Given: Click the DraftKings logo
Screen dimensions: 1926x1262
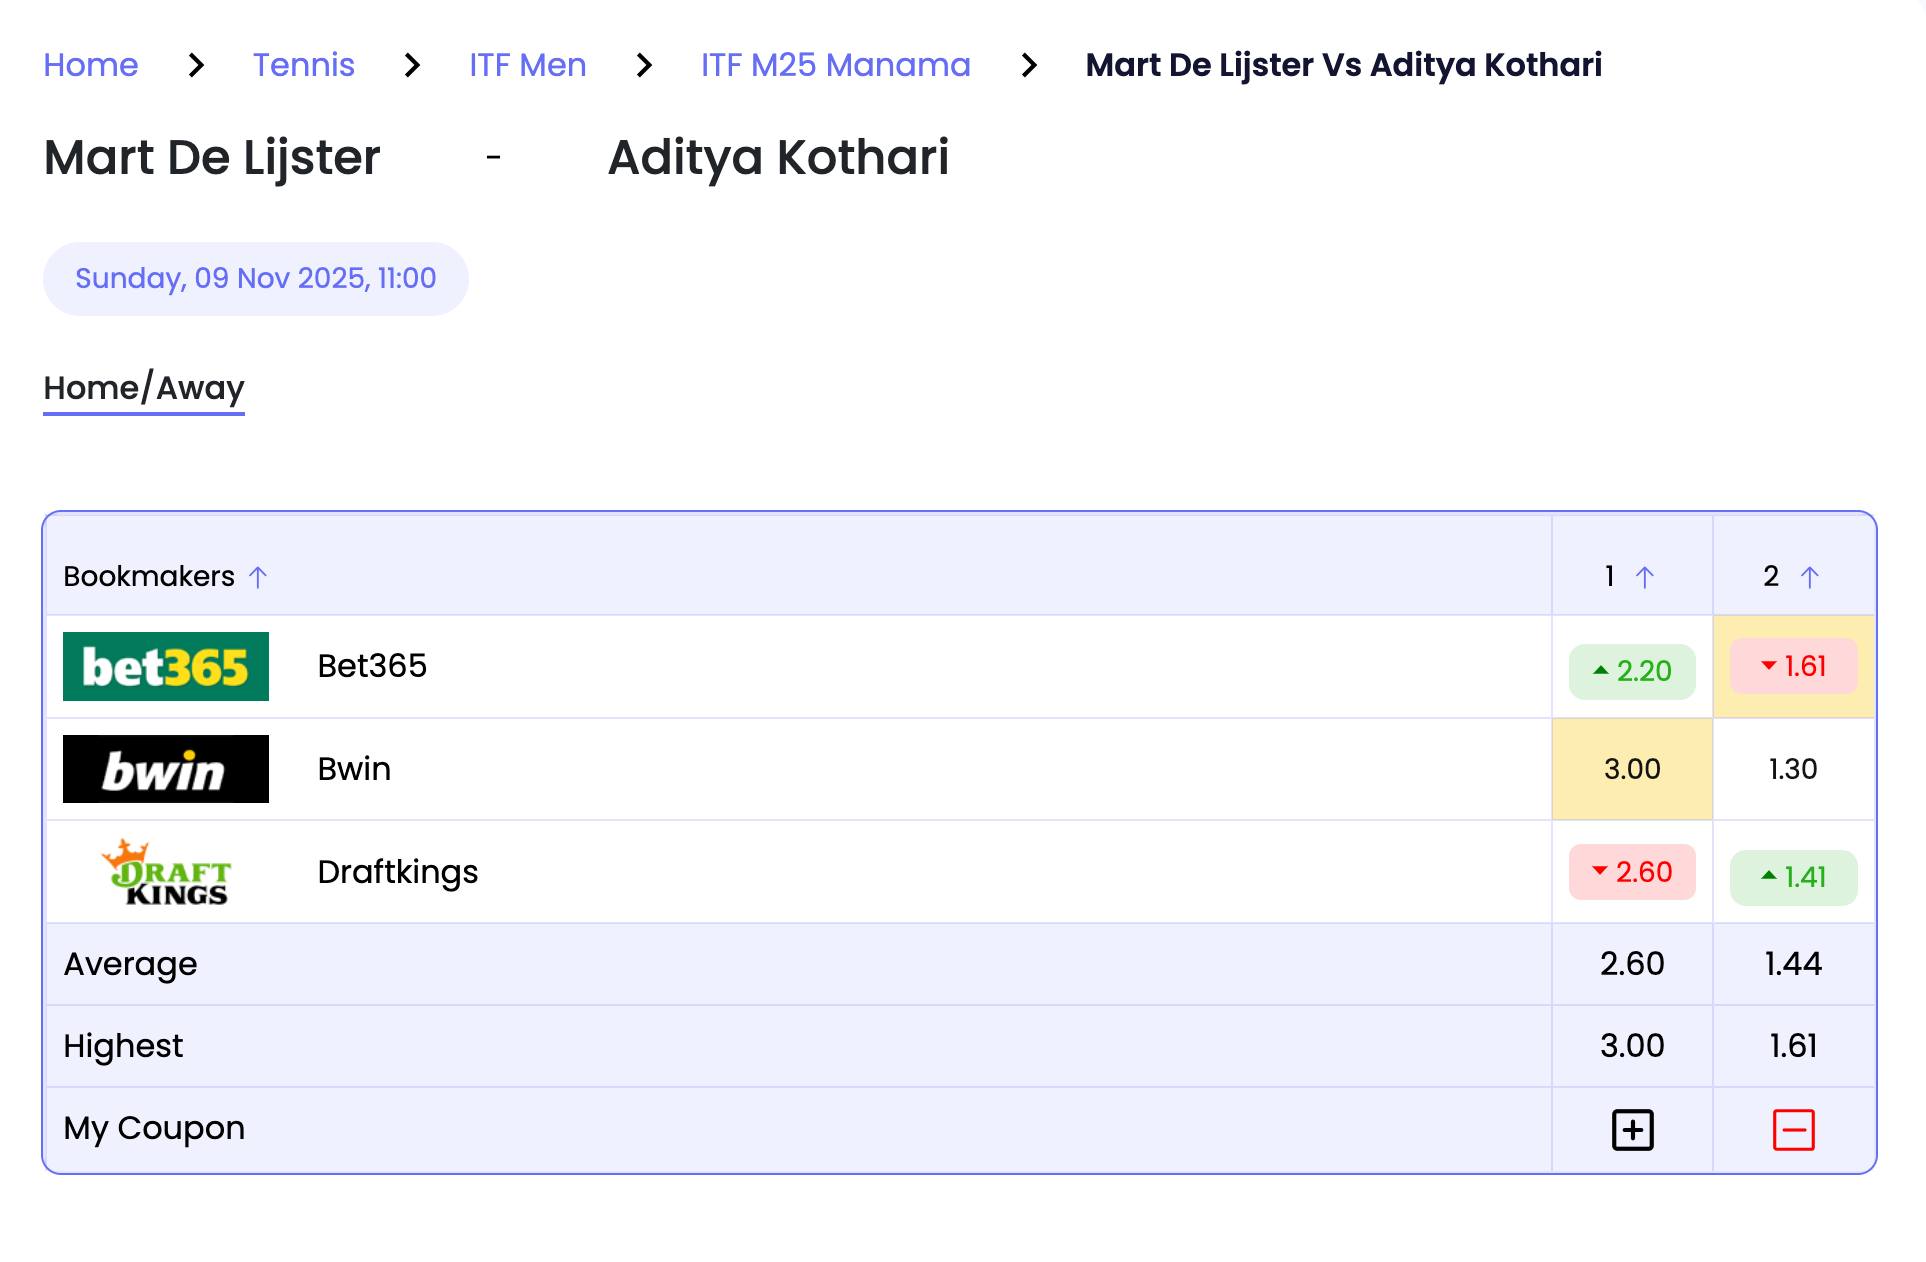Looking at the screenshot, I should (165, 872).
